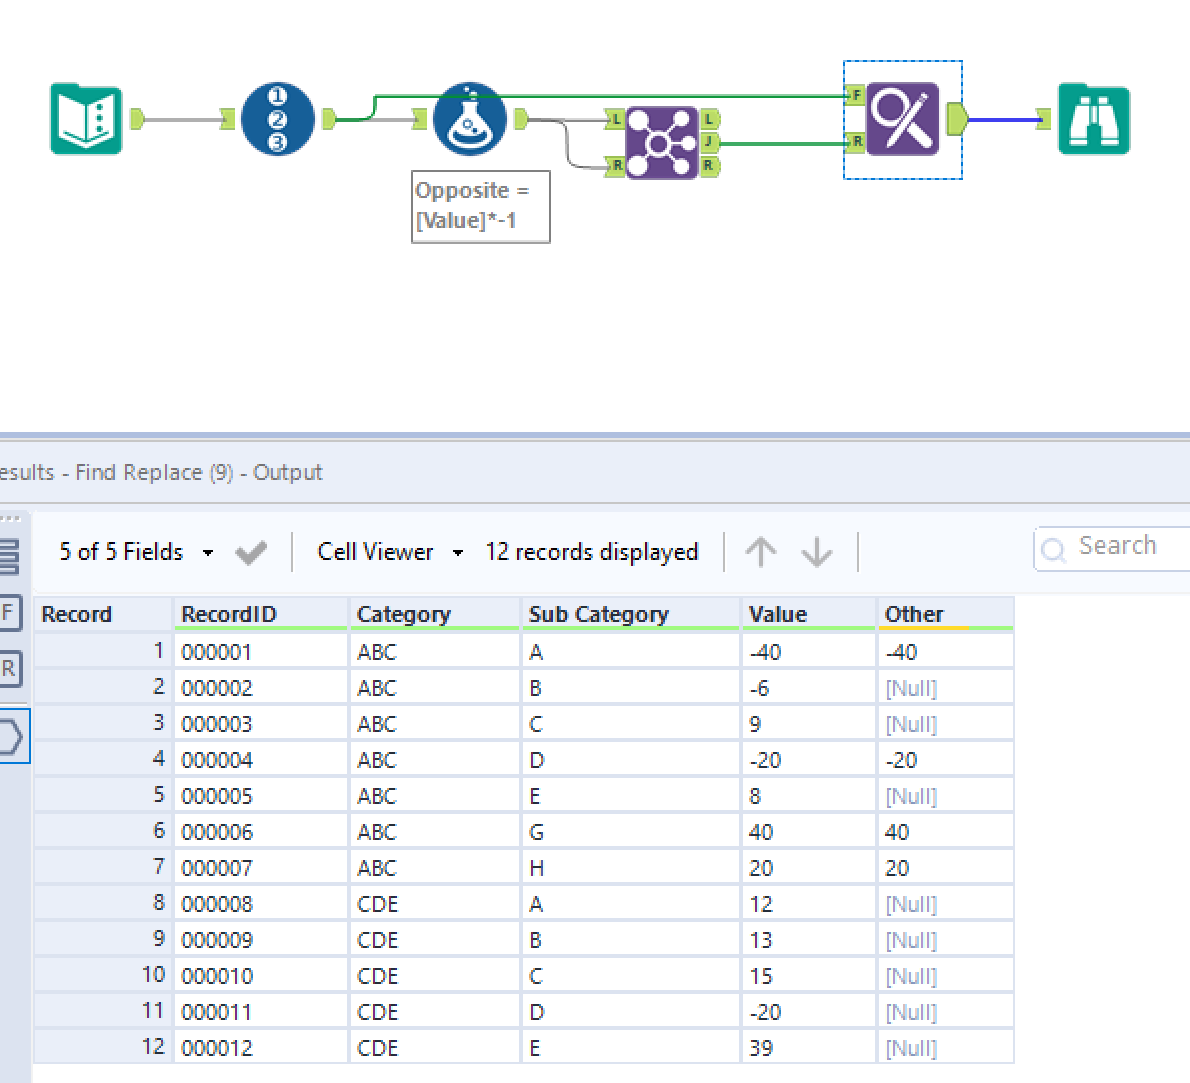
Task: Open the Cell Viewer dropdown
Action: (457, 551)
